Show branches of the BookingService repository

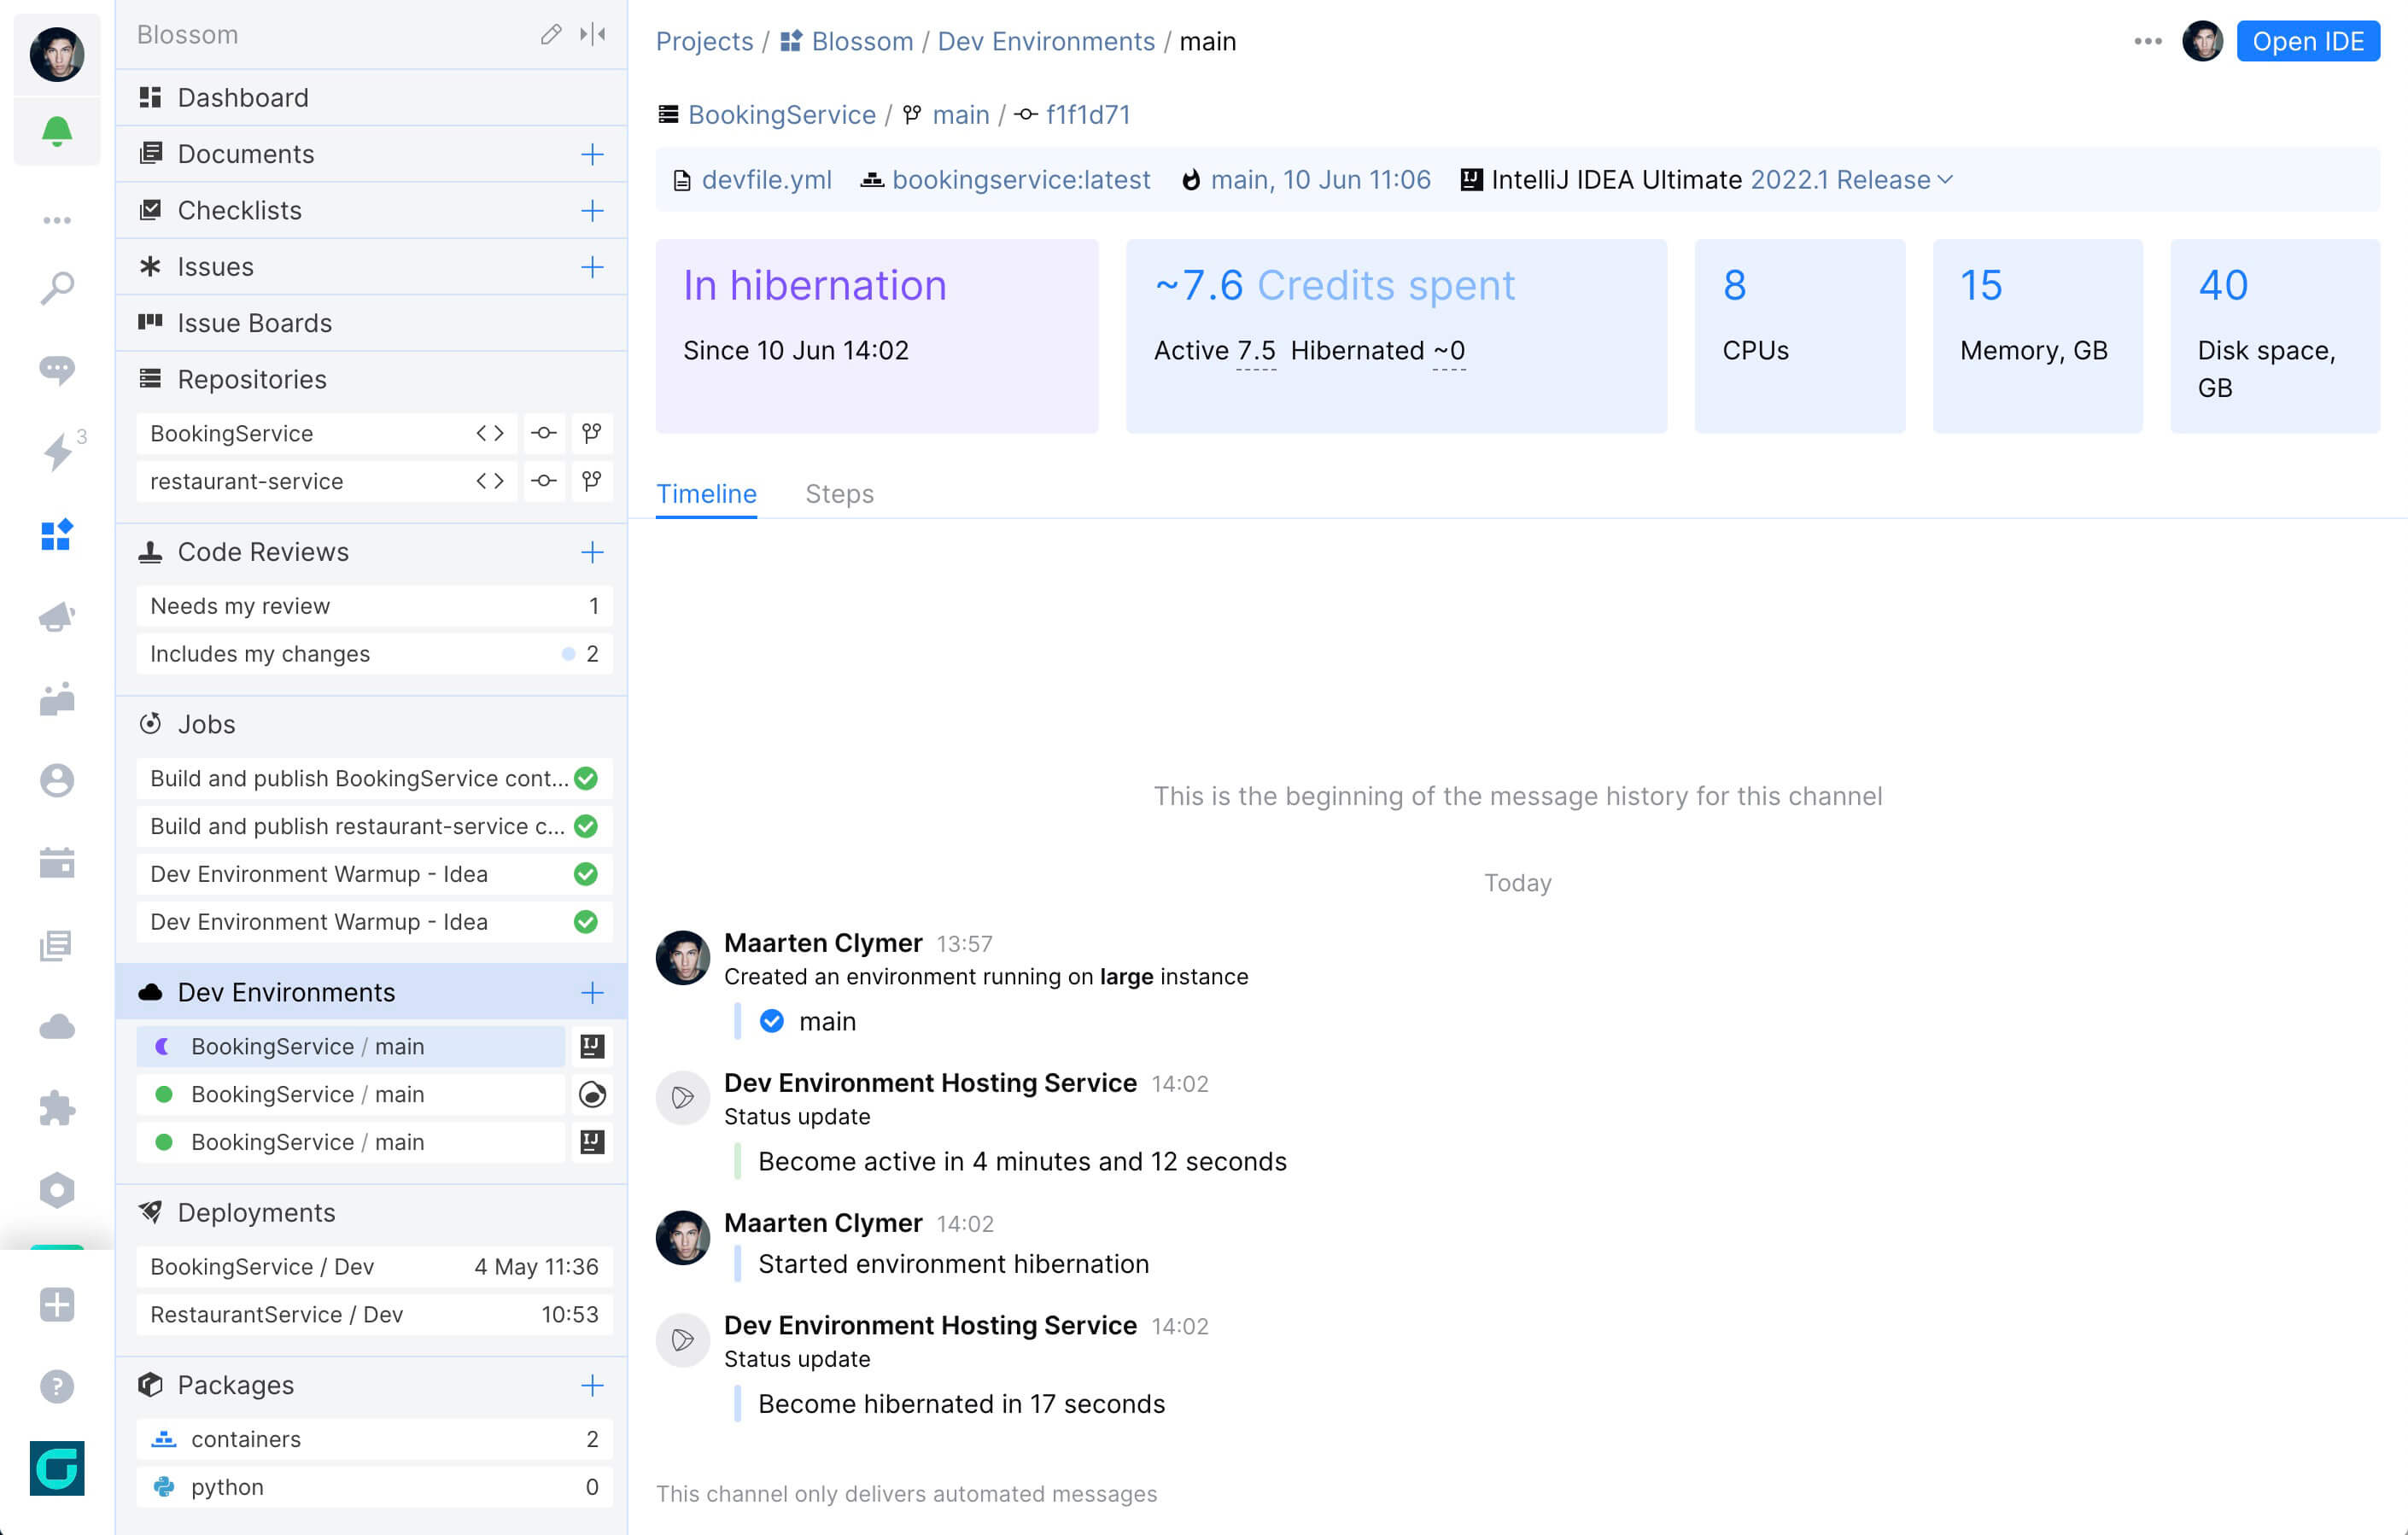[x=592, y=433]
